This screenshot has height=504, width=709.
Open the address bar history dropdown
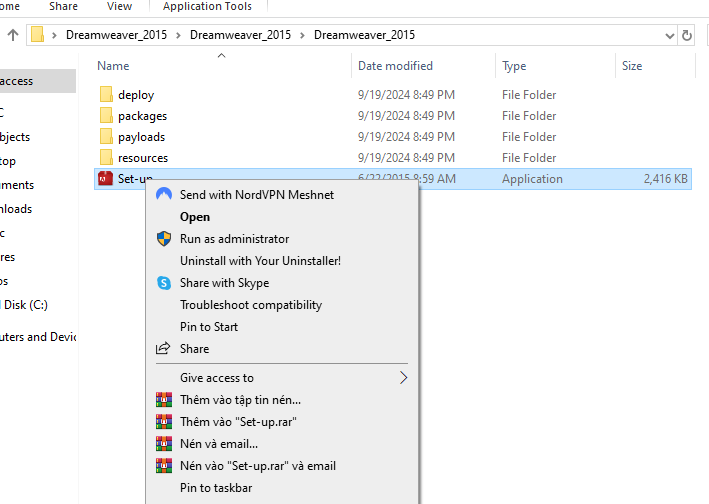[x=670, y=35]
